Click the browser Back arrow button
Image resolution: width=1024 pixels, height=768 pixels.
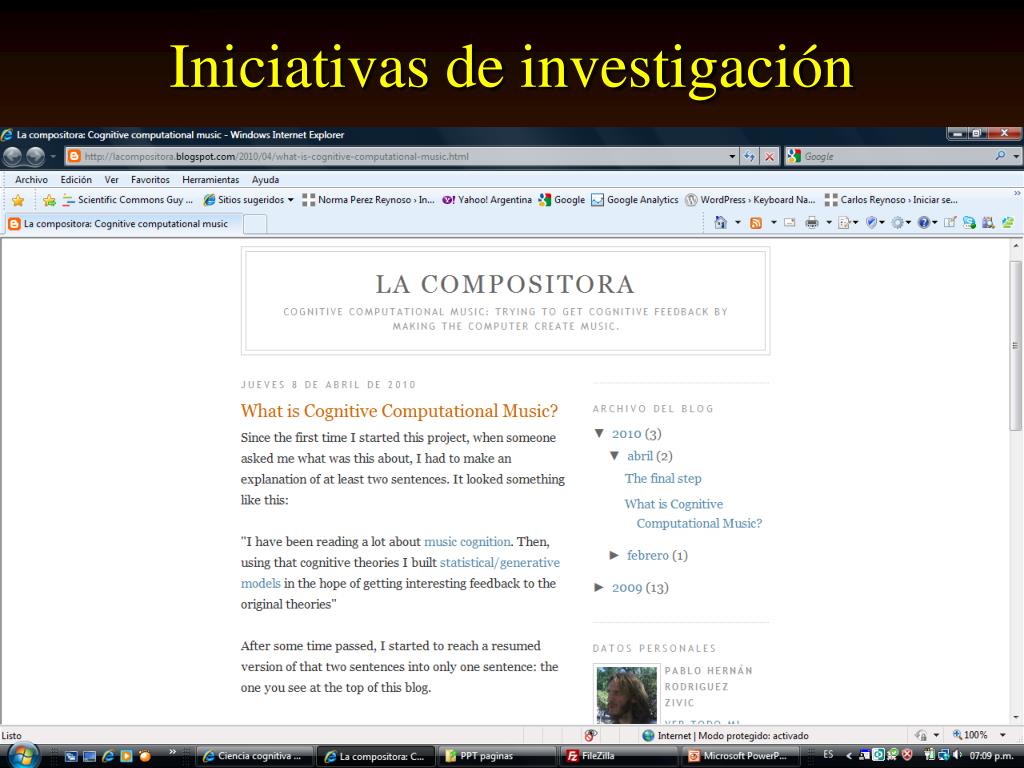tap(13, 157)
